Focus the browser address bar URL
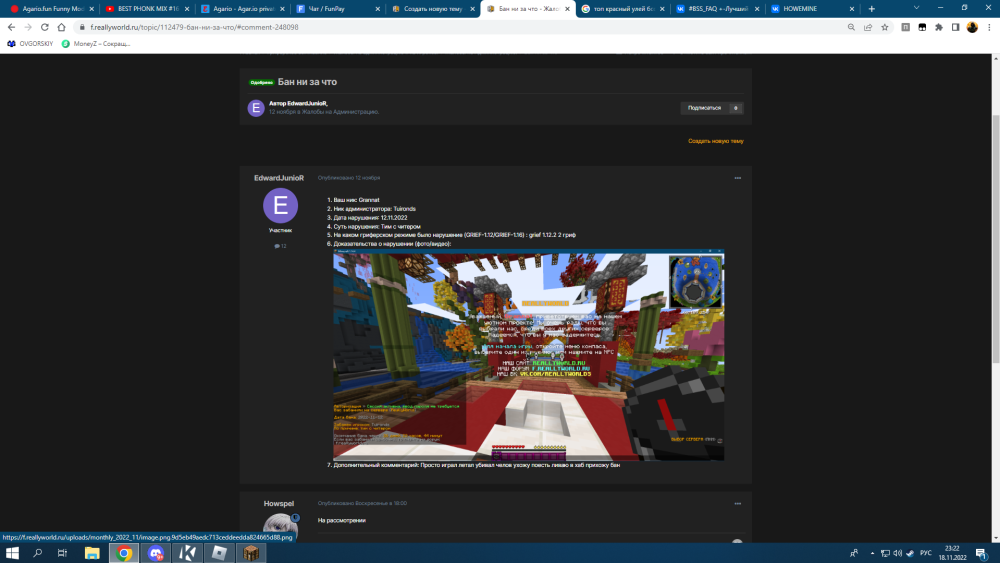This screenshot has height=563, width=1000. (194, 27)
